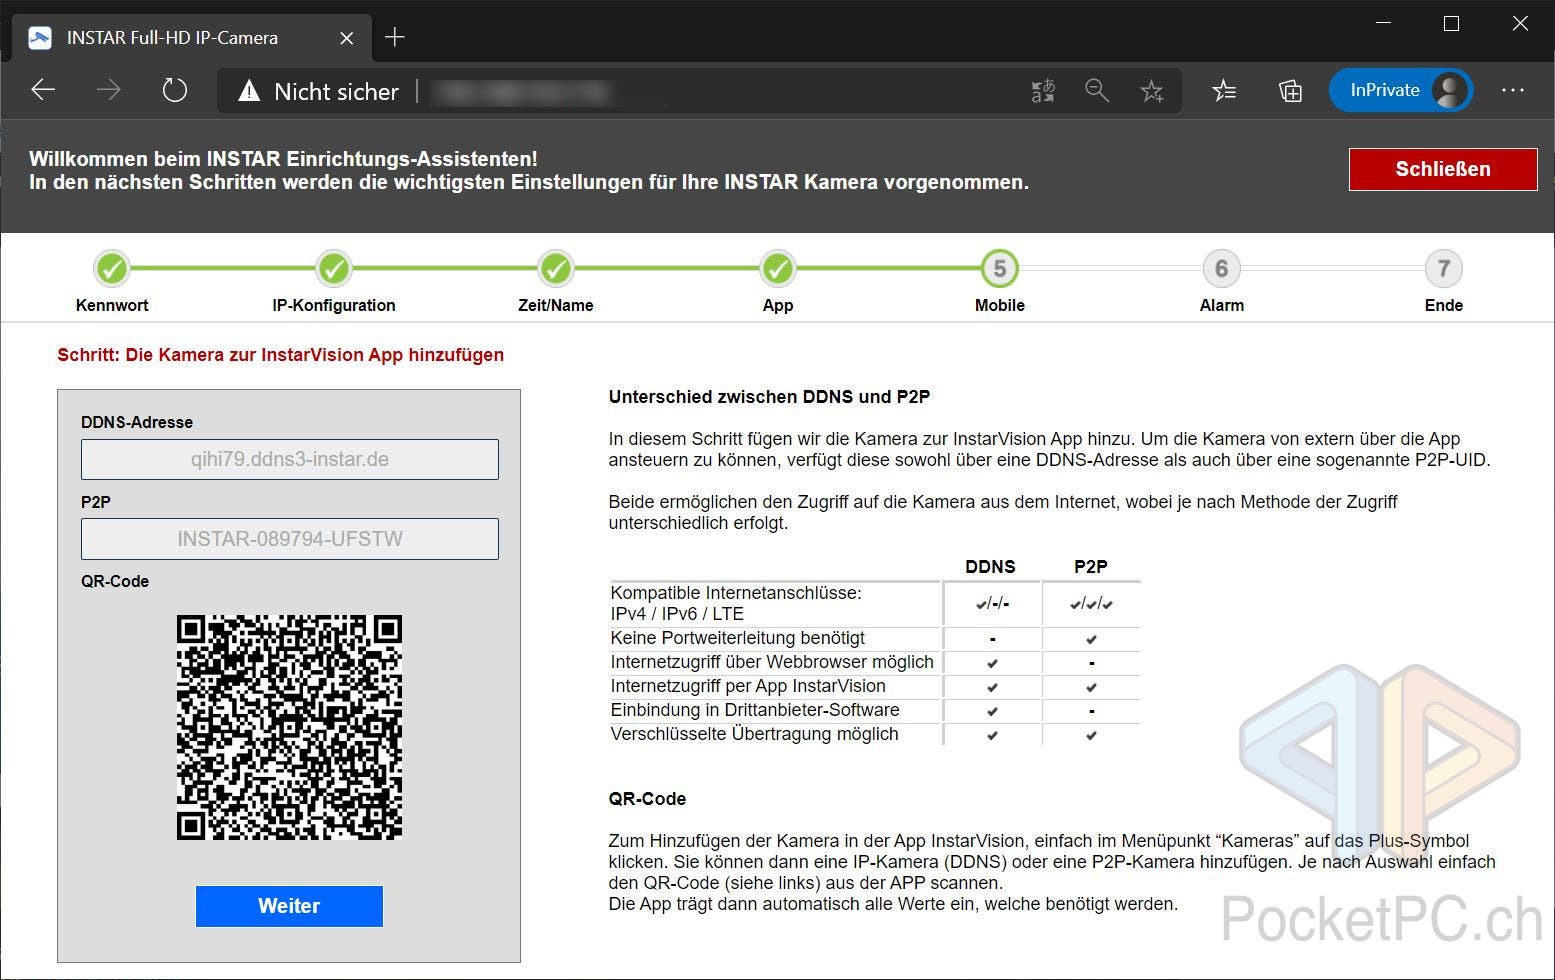Click the DDNS-Adresse input field

290,460
